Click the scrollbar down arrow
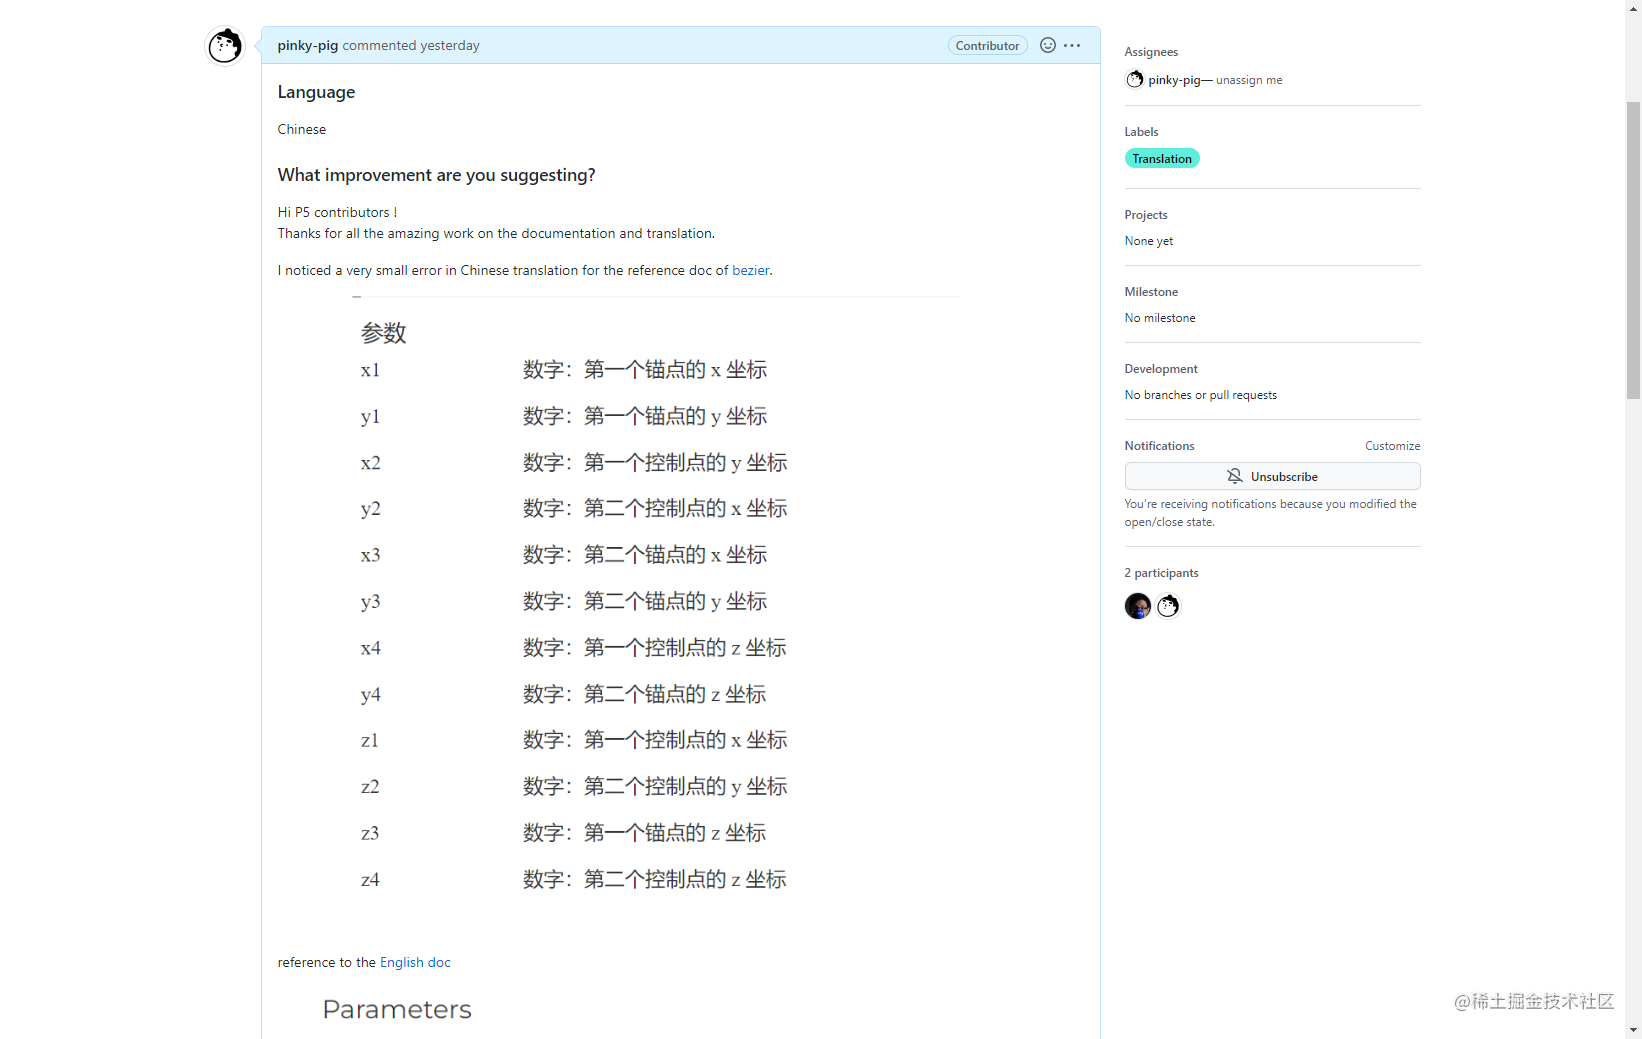1642x1039 pixels. point(1633,1029)
